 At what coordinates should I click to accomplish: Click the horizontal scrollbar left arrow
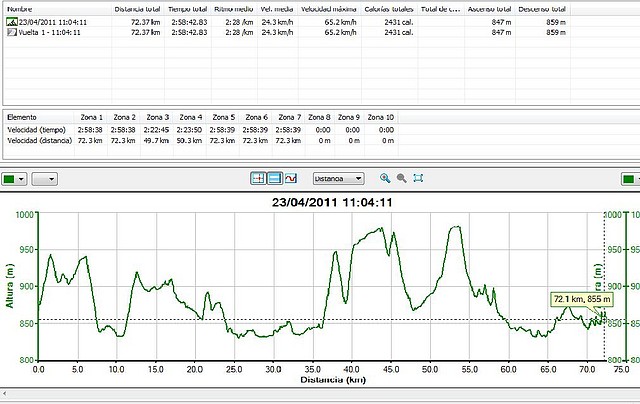4,394
